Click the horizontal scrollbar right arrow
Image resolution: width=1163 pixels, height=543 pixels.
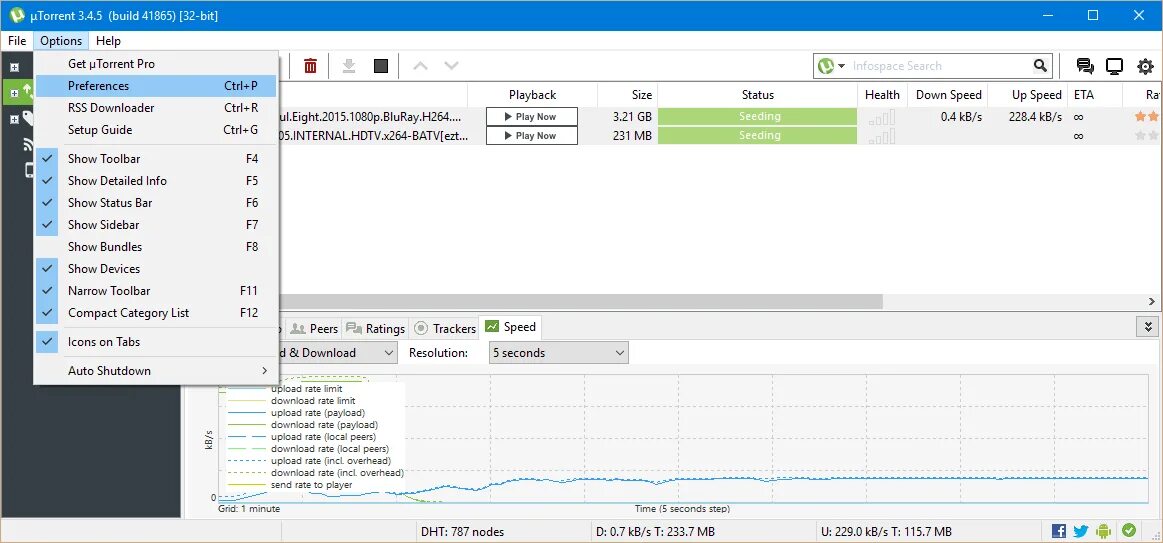pyautogui.click(x=1152, y=302)
